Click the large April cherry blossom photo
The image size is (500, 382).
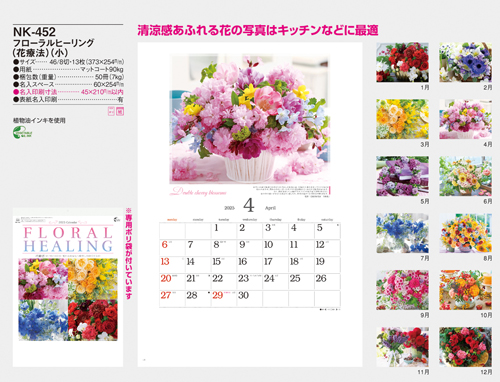tap(249, 119)
